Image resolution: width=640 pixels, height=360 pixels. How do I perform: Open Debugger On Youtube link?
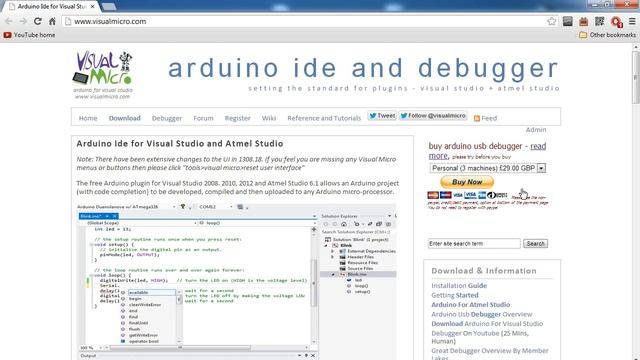480,337
